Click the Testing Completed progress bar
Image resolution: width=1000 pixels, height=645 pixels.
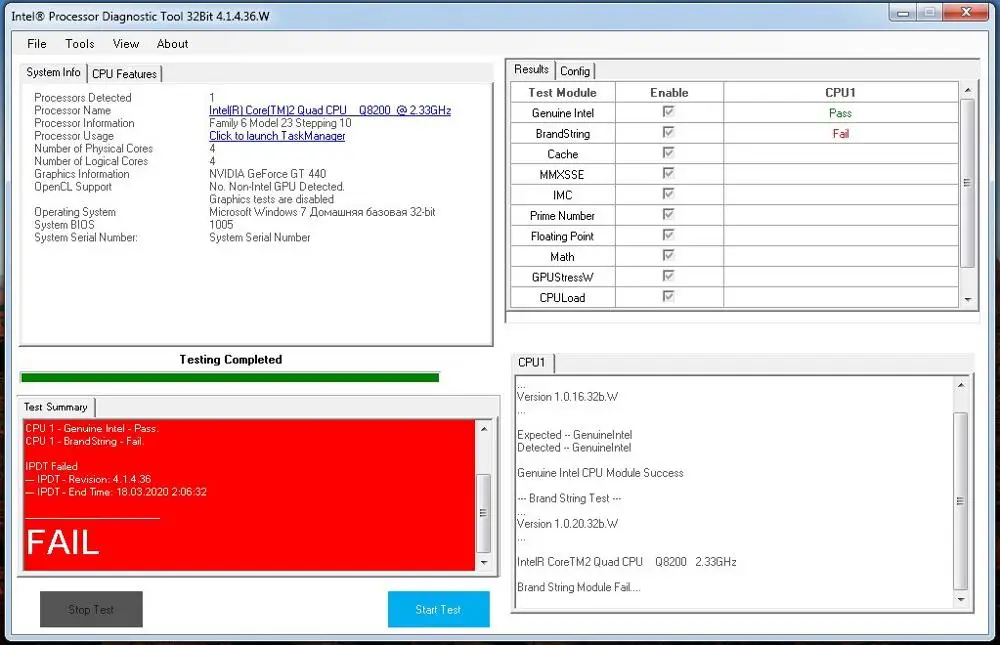pos(230,378)
